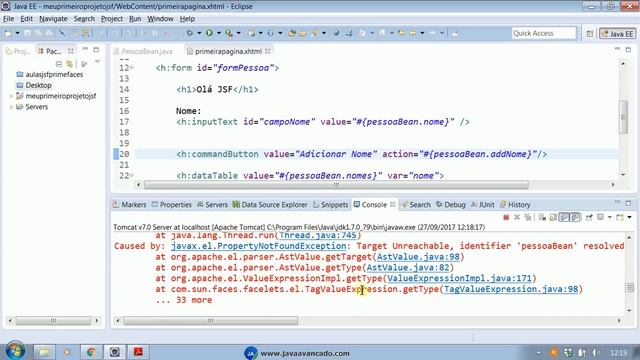The image size is (640, 360).
Task: Open the Open Console dropdown arrow
Action: click(629, 217)
